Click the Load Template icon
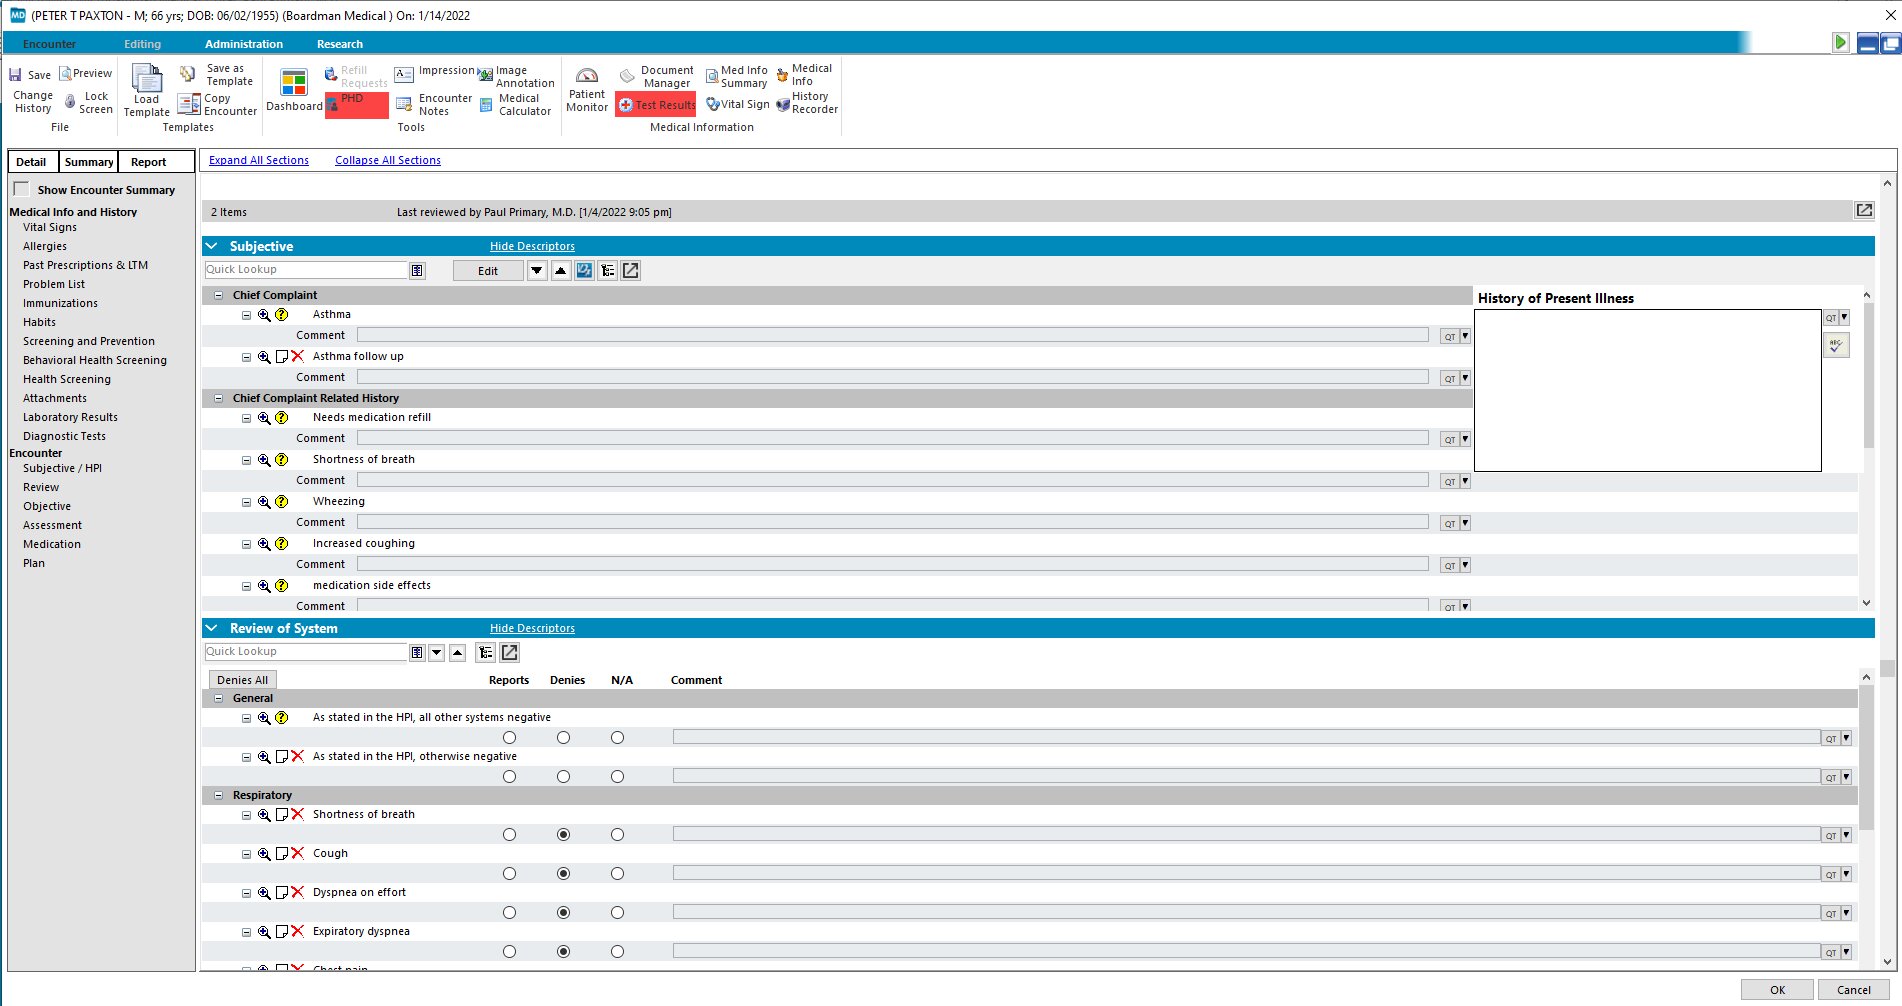Viewport: 1902px width, 1006px height. coord(147,90)
